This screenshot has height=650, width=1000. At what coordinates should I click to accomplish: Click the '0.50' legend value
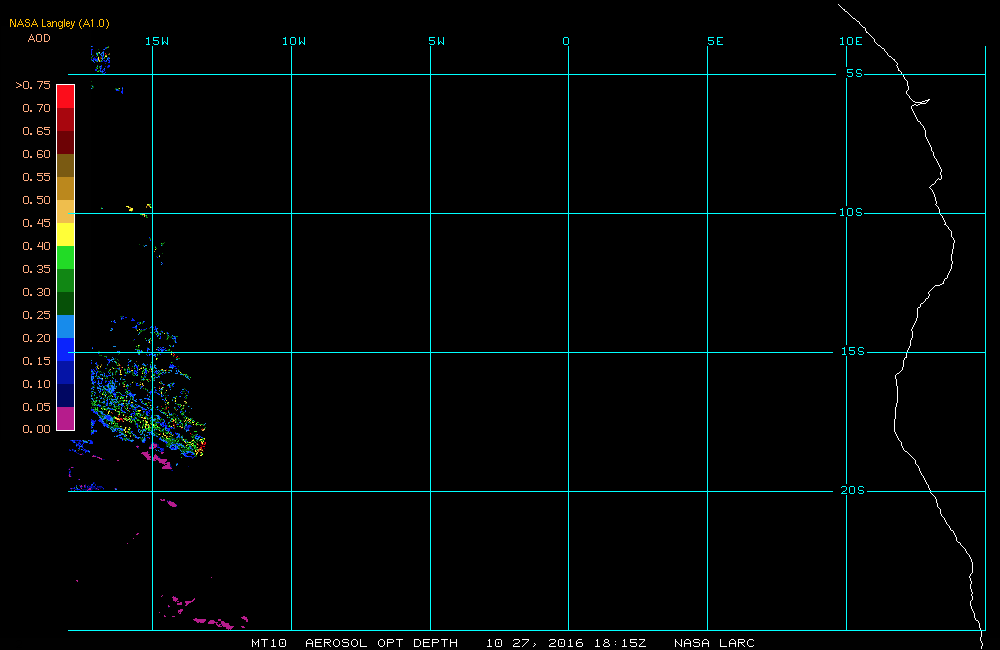[36, 200]
